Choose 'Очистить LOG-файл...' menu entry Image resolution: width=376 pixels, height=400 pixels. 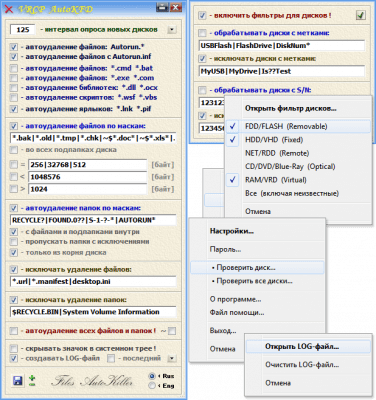point(308,365)
